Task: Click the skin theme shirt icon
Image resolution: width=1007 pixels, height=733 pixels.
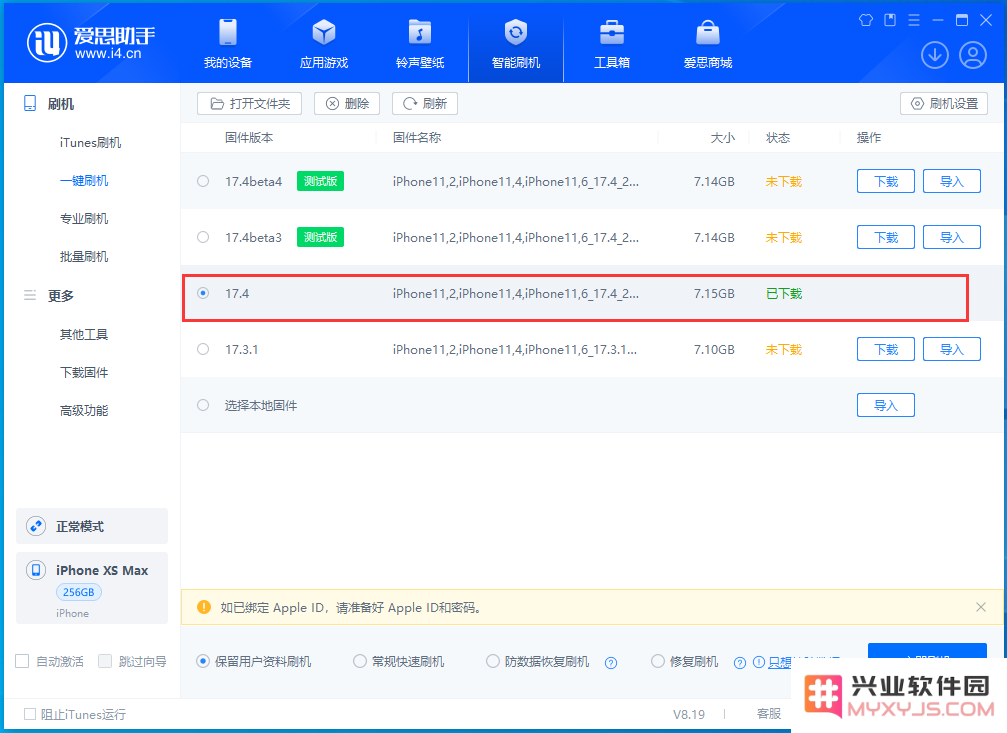Action: tap(866, 20)
